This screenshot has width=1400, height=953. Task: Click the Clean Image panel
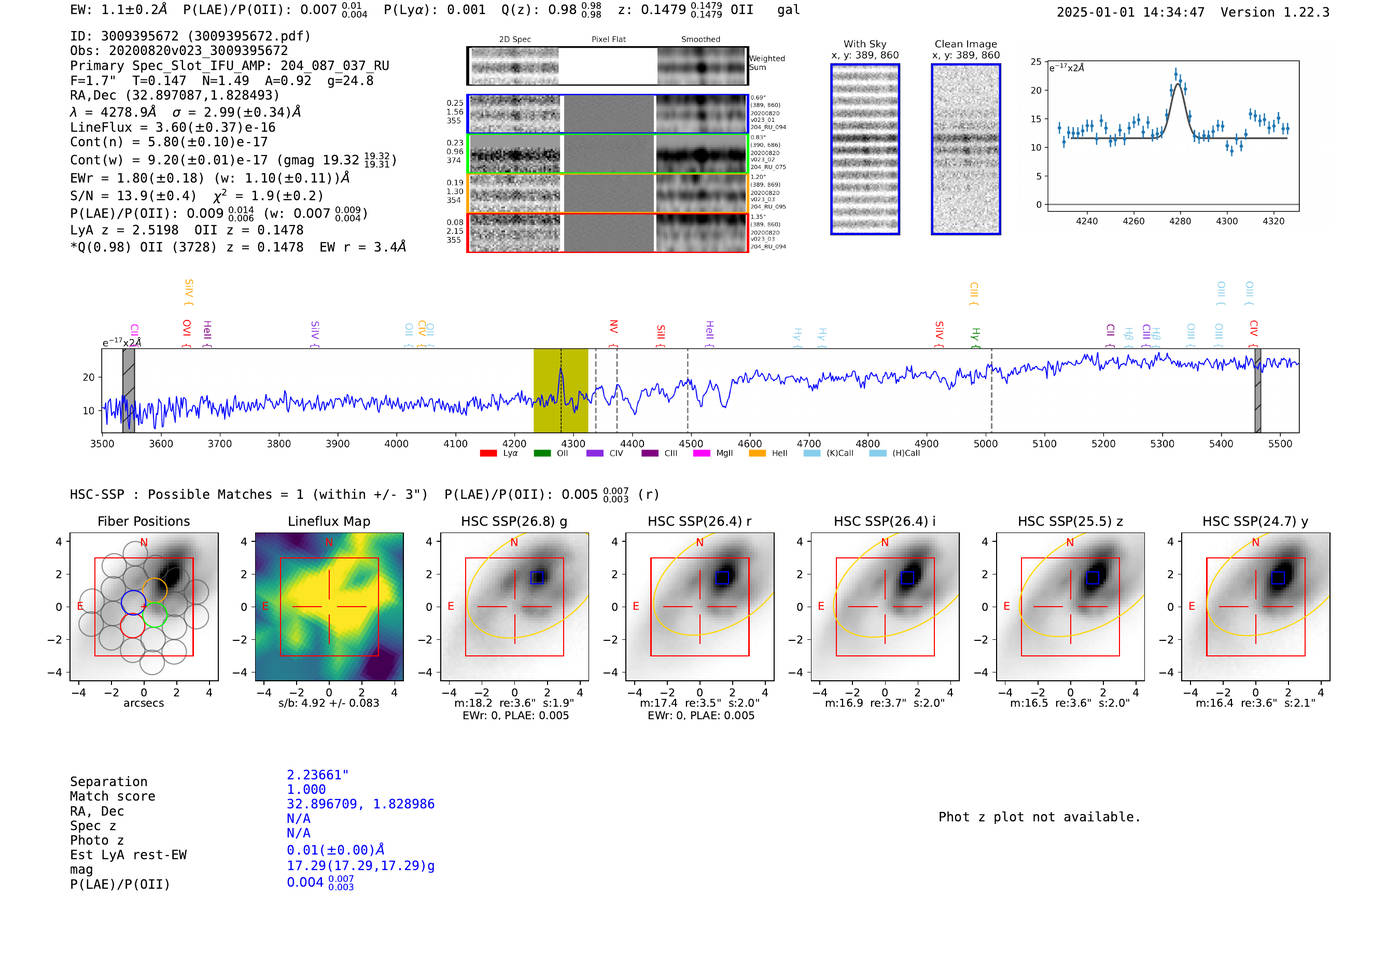coord(966,149)
